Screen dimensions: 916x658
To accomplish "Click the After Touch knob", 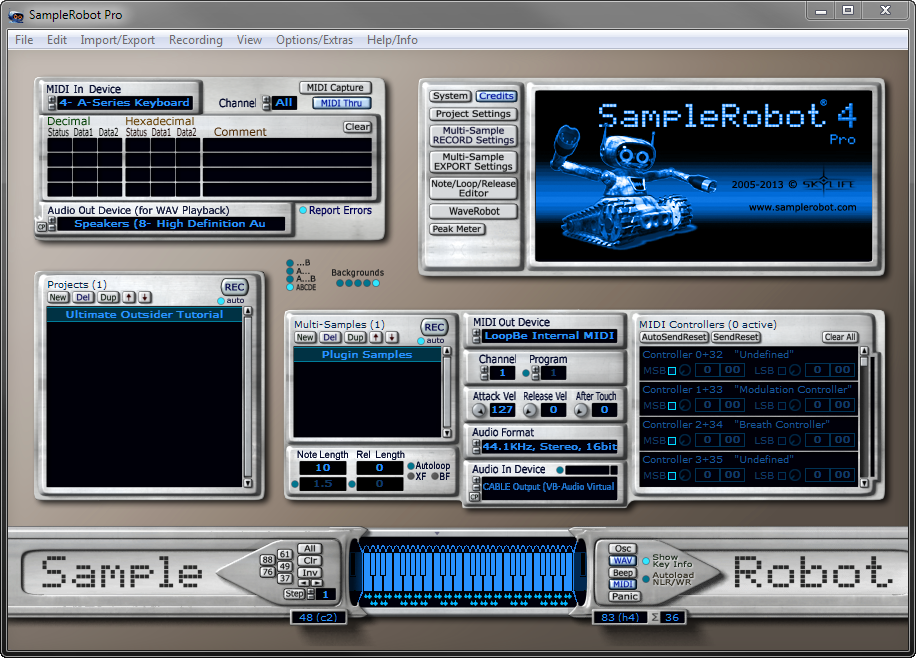I will pos(581,410).
